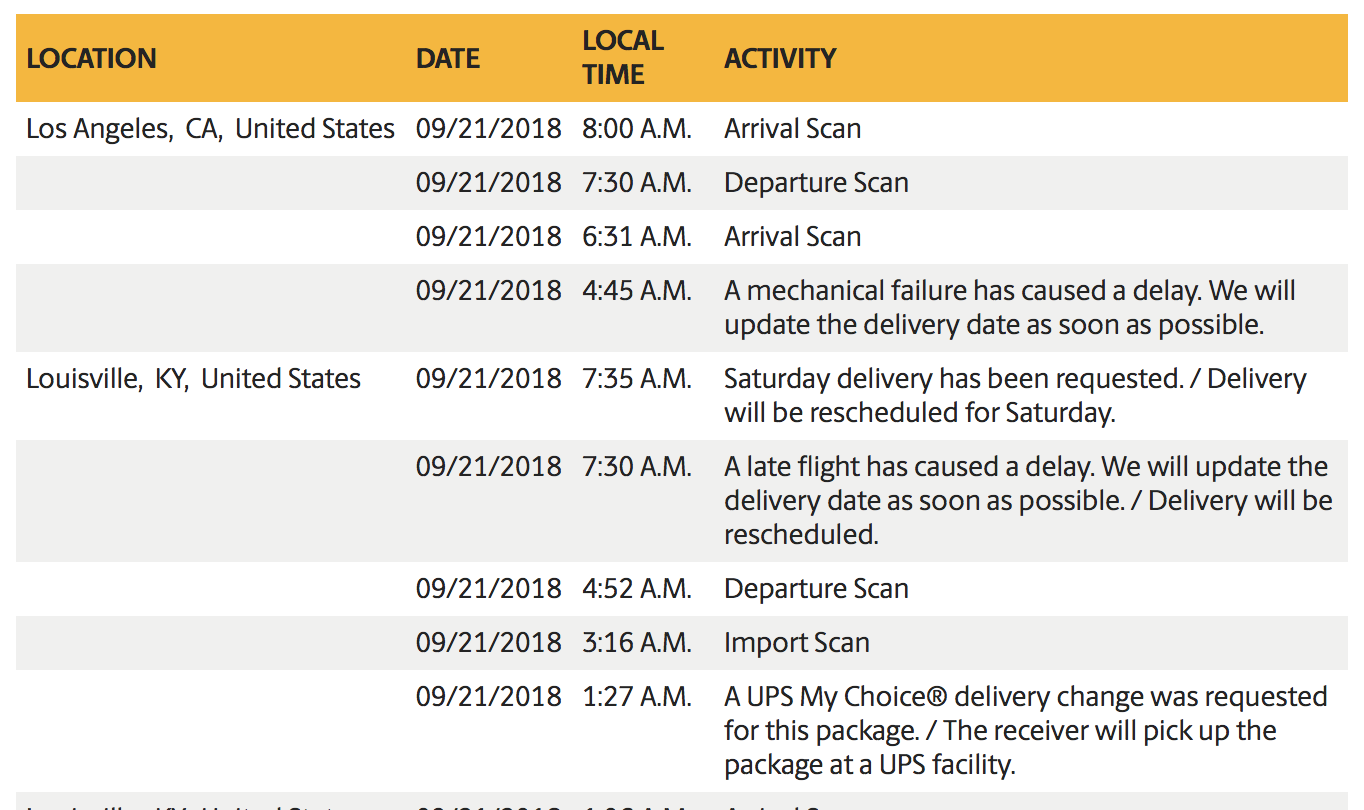The width and height of the screenshot is (1364, 810).
Task: Click the 8:00 A.M. Arrival Scan entry
Action: [x=792, y=129]
